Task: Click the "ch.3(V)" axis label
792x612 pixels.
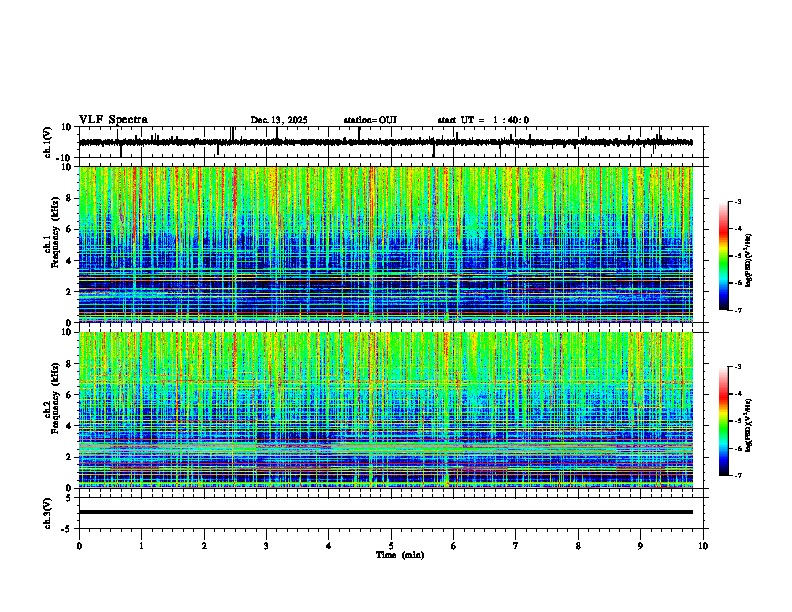Action: click(48, 513)
